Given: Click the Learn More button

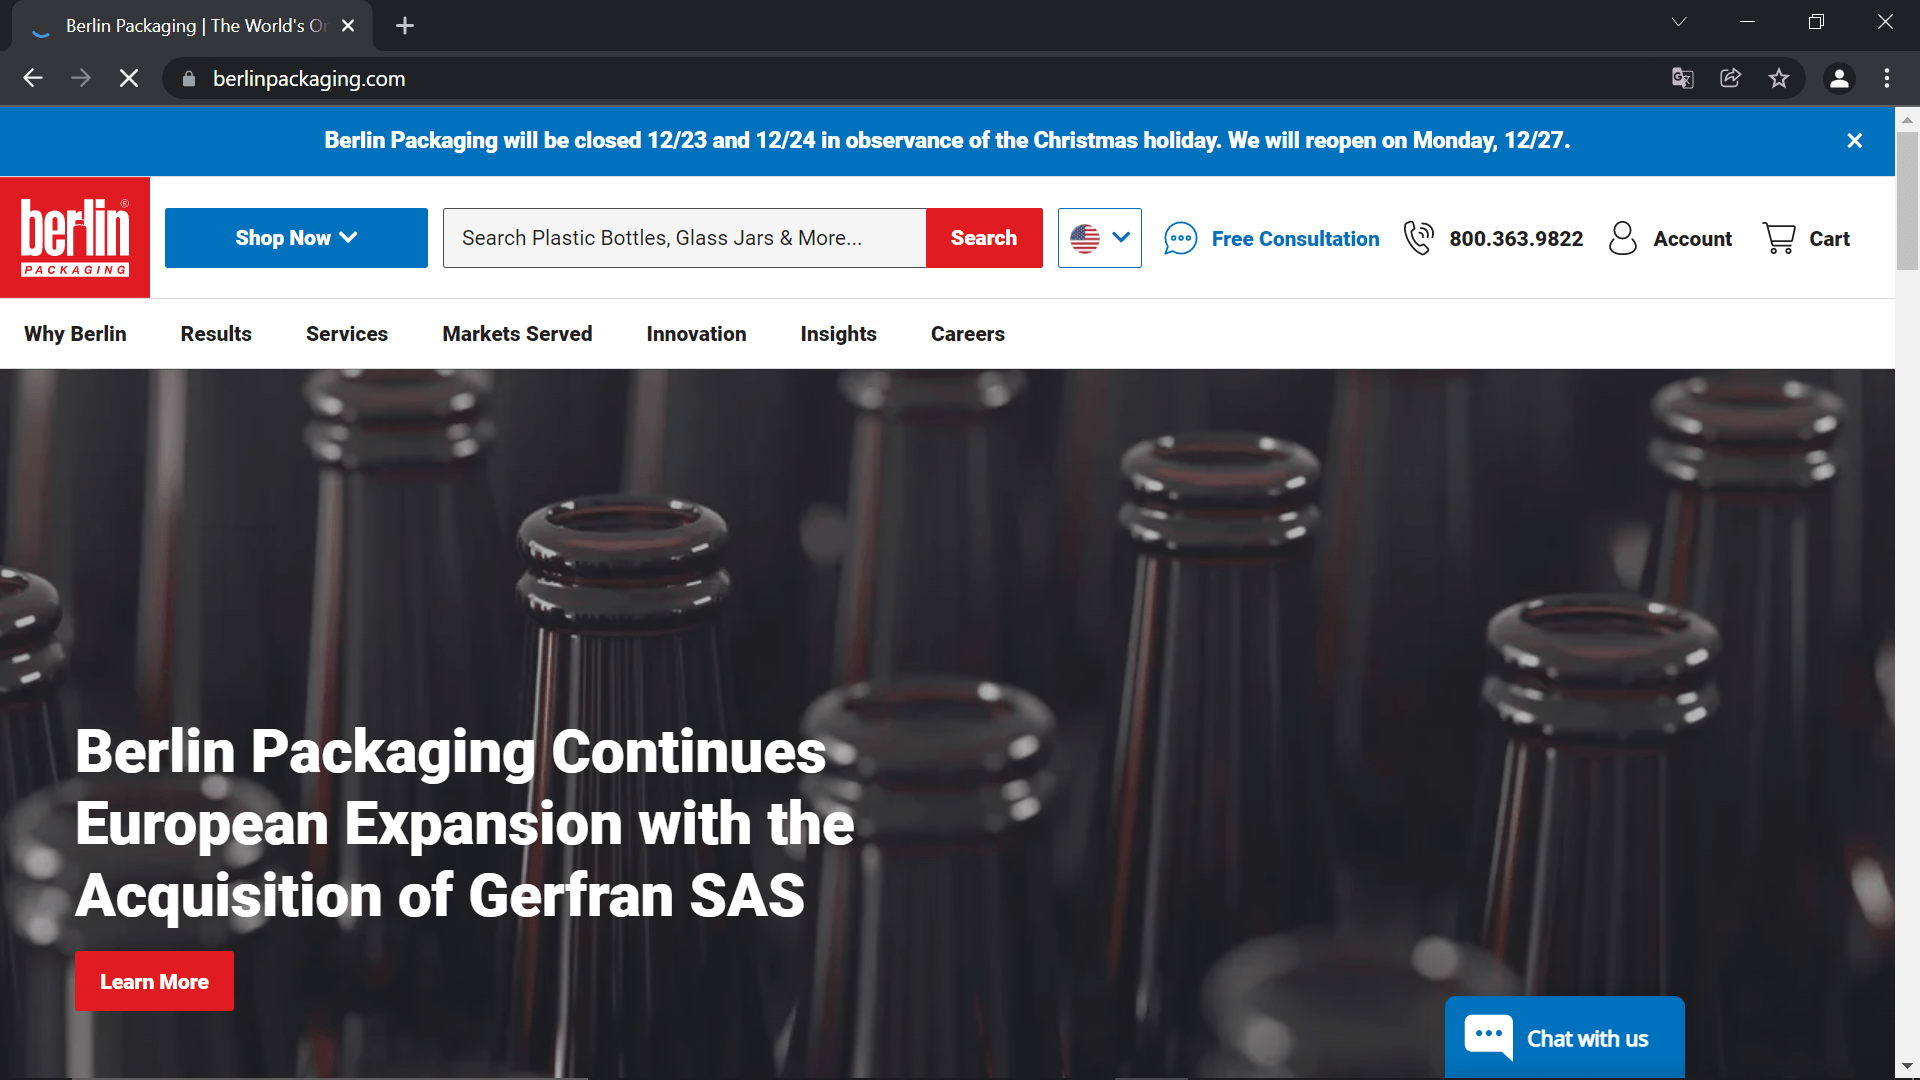Looking at the screenshot, I should [x=154, y=981].
